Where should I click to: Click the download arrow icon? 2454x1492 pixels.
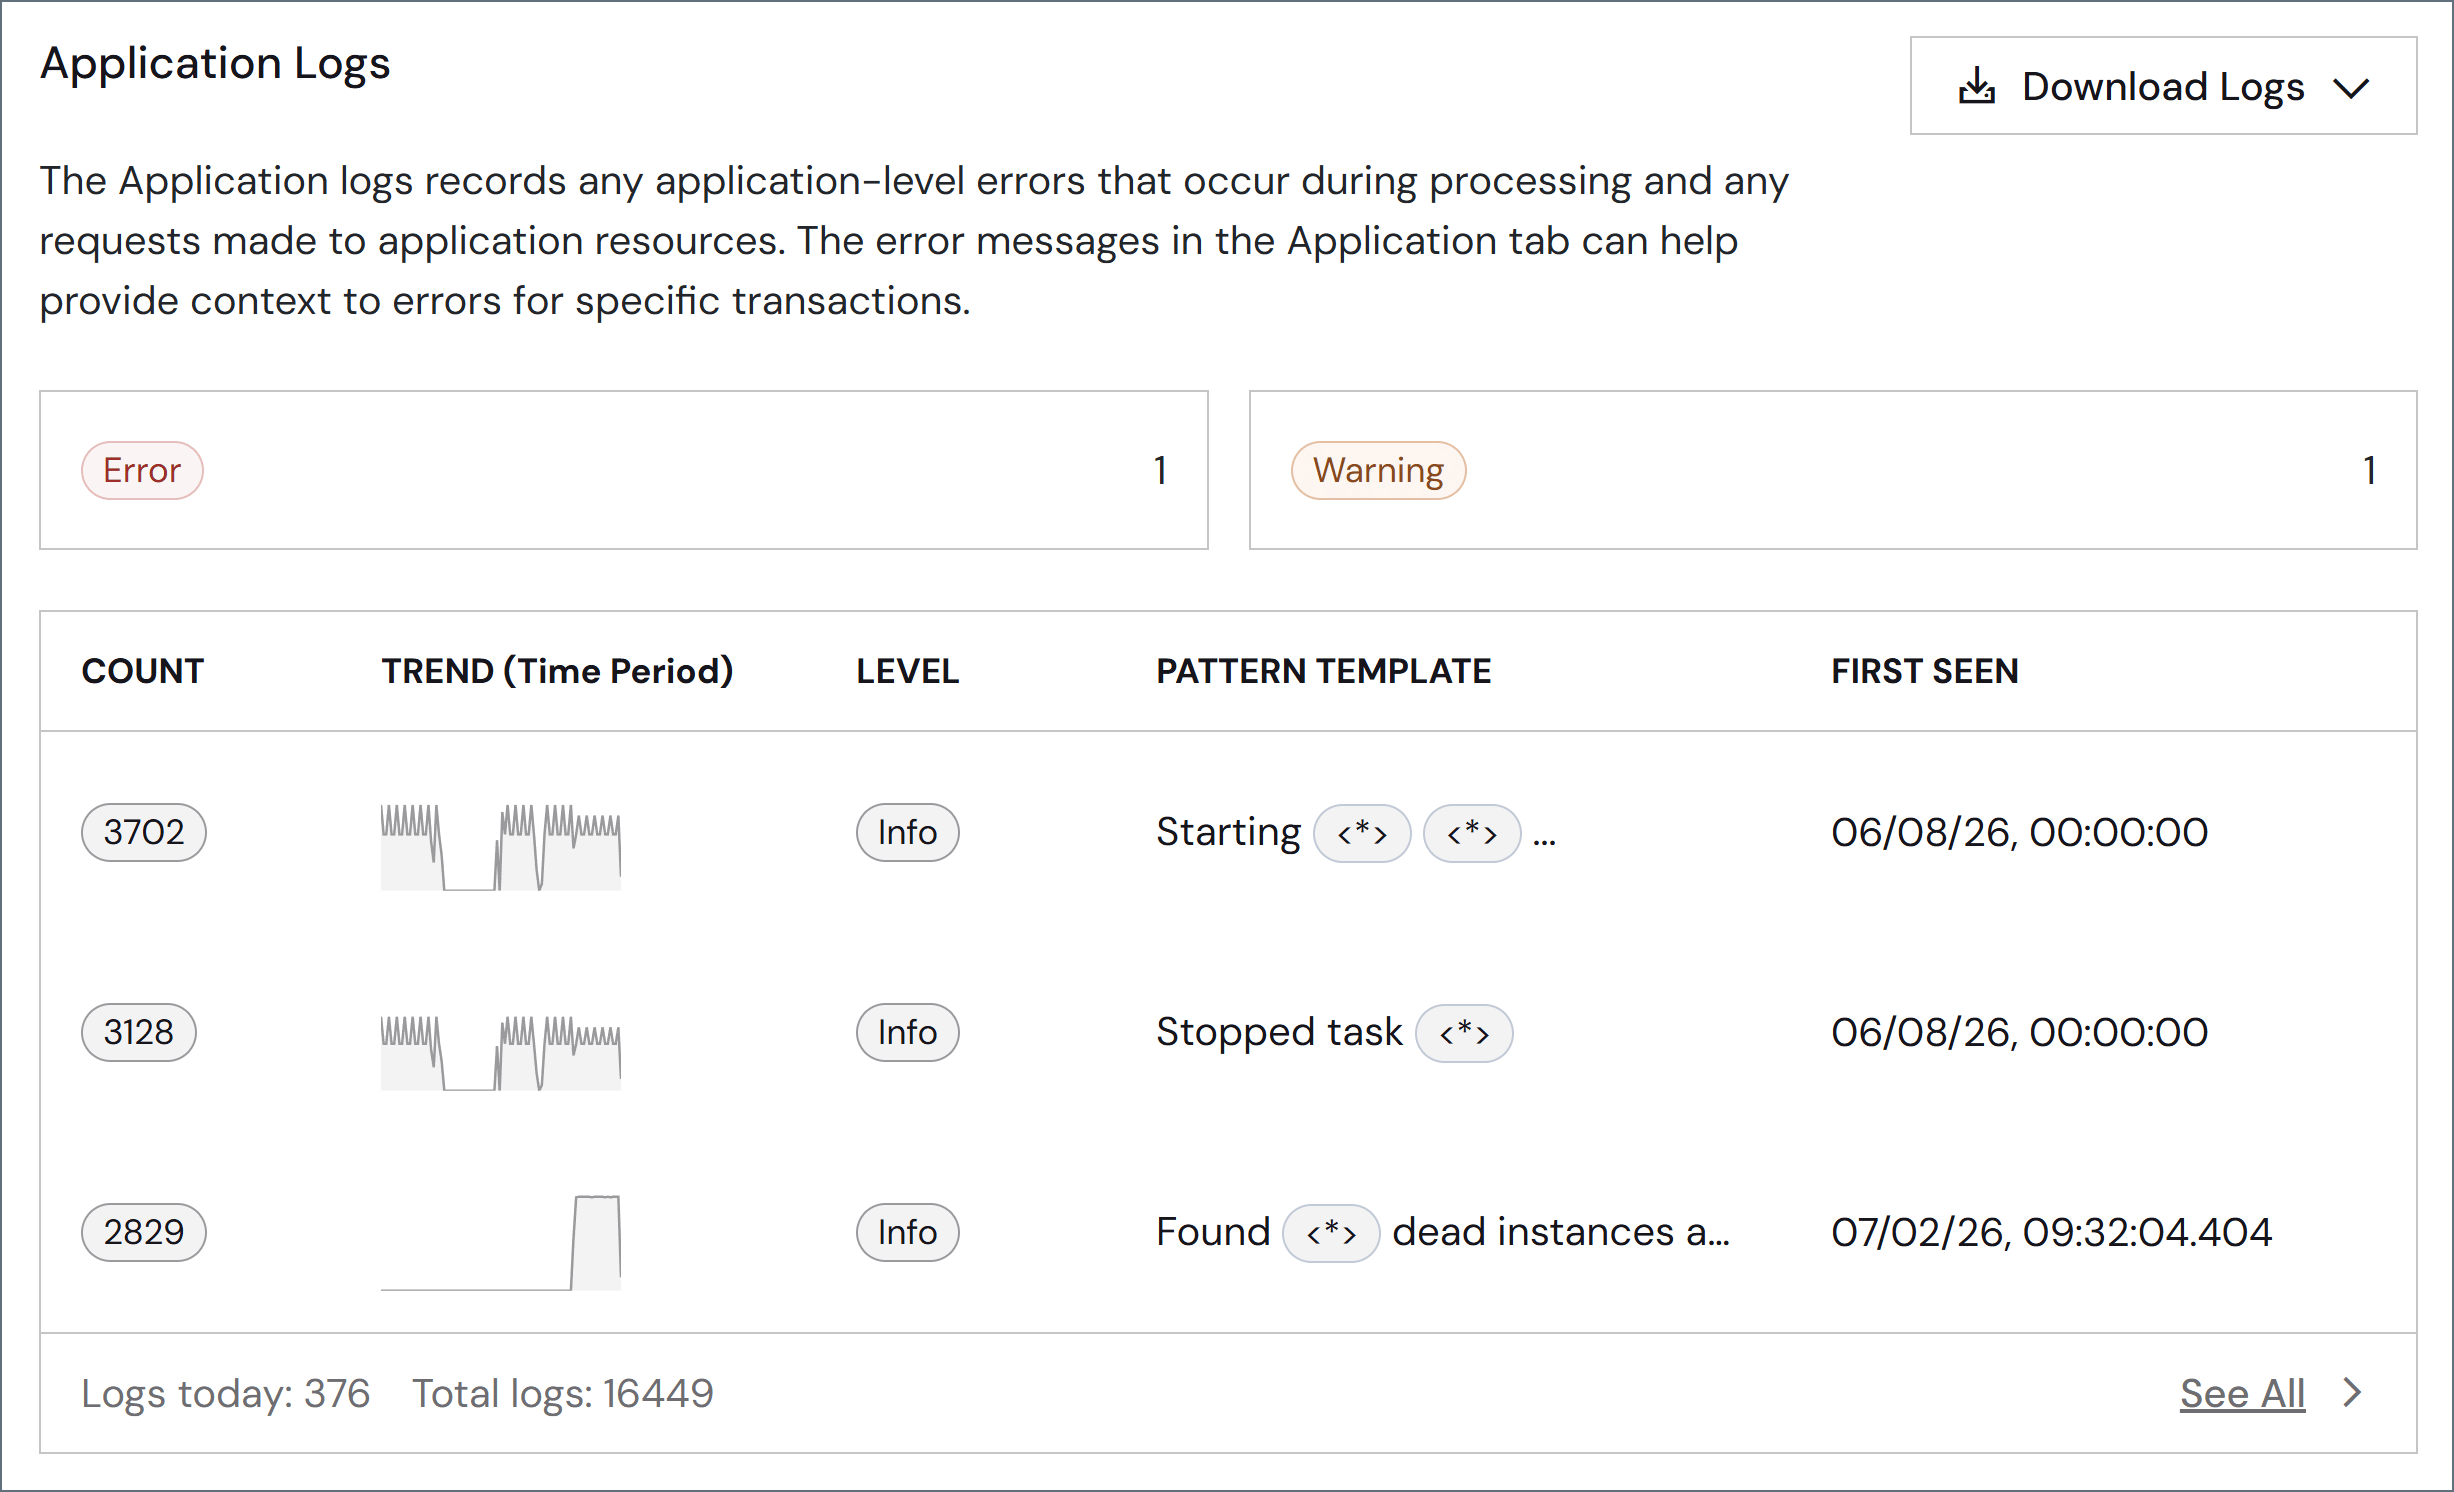tap(1976, 86)
